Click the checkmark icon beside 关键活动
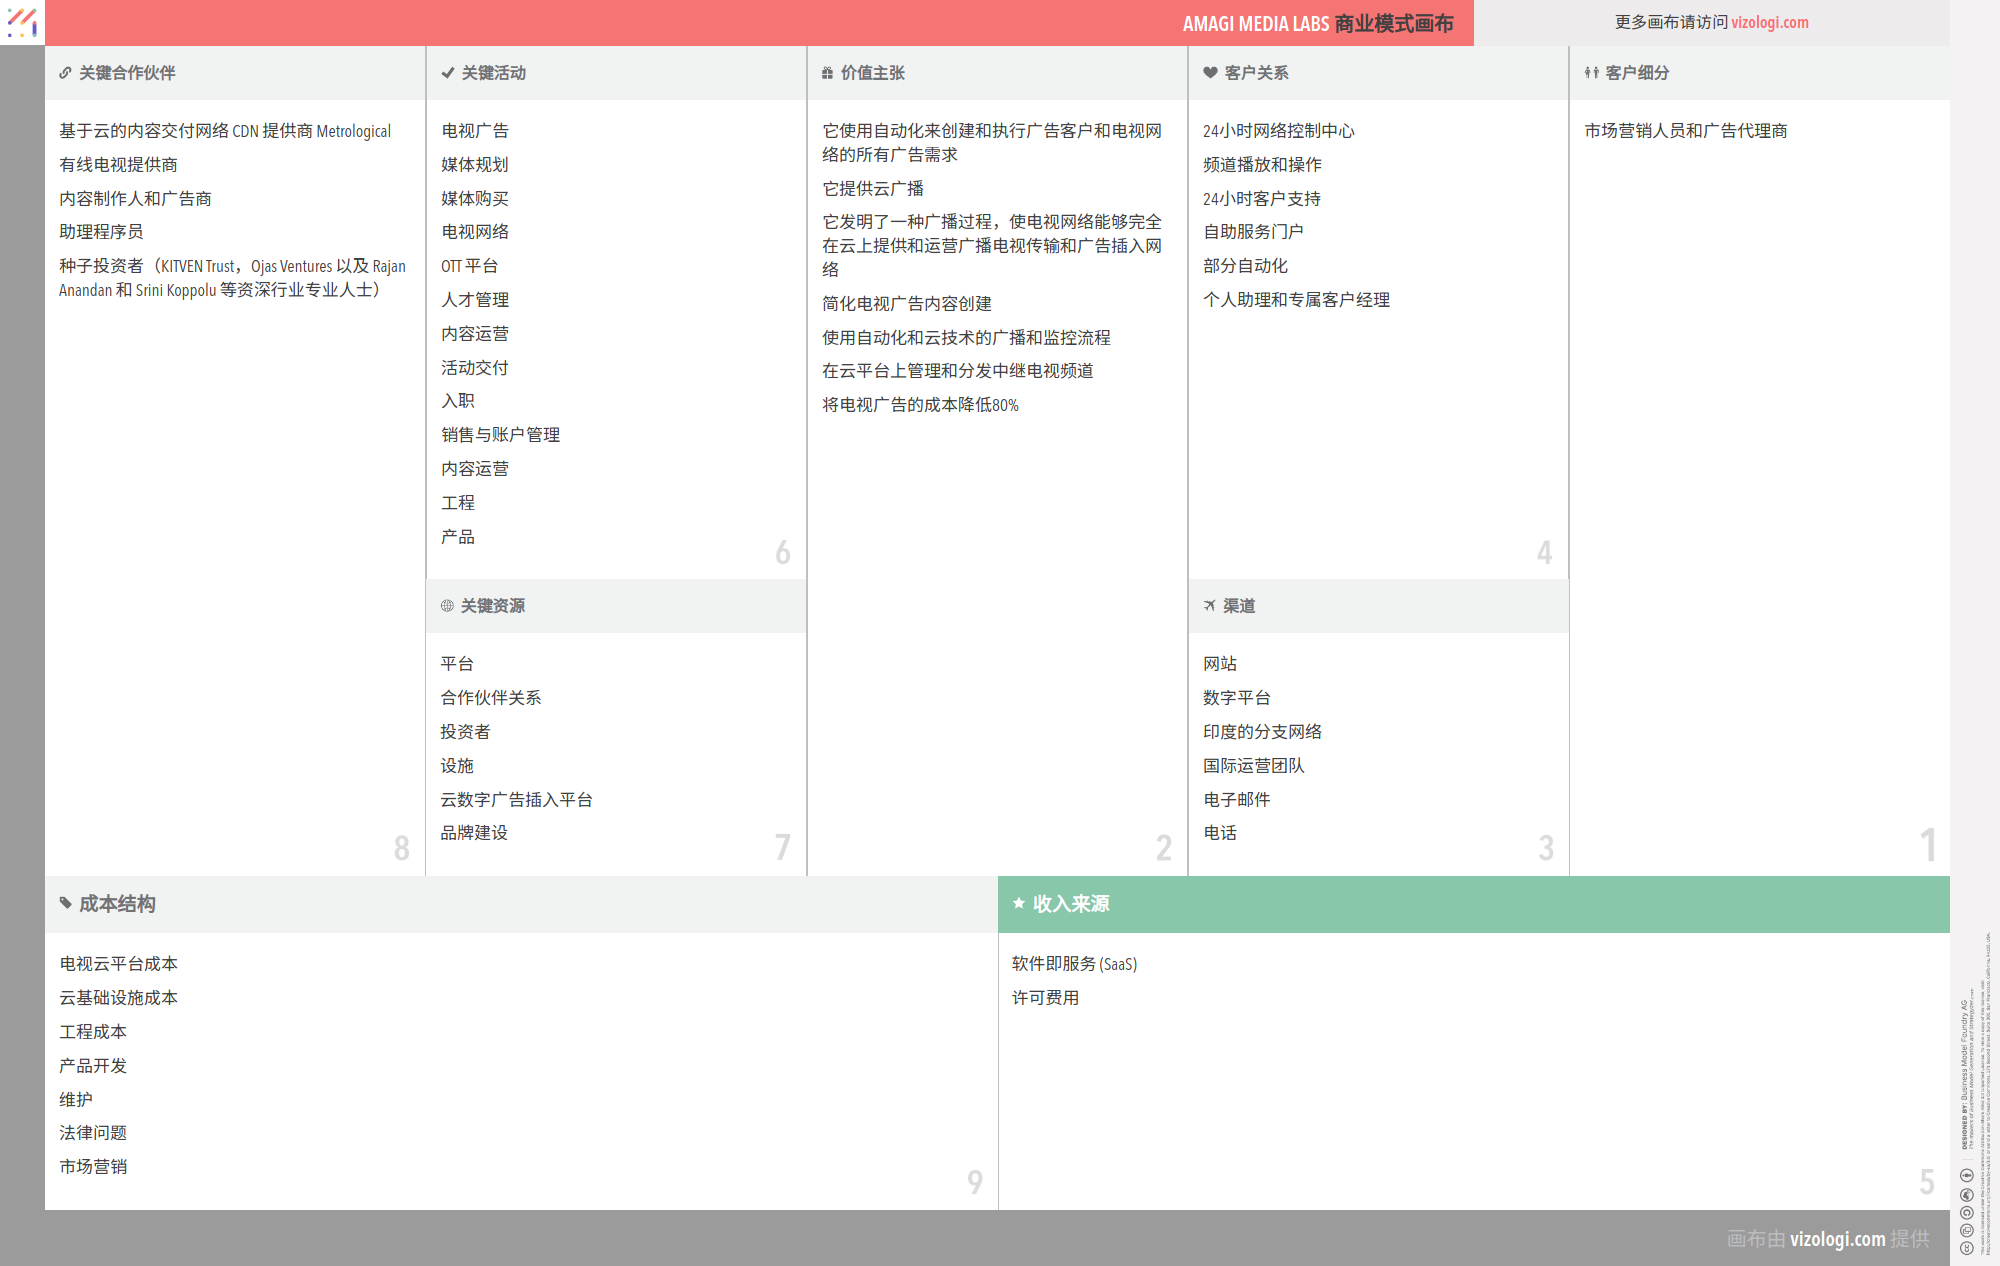This screenshot has width=2000, height=1266. click(447, 73)
